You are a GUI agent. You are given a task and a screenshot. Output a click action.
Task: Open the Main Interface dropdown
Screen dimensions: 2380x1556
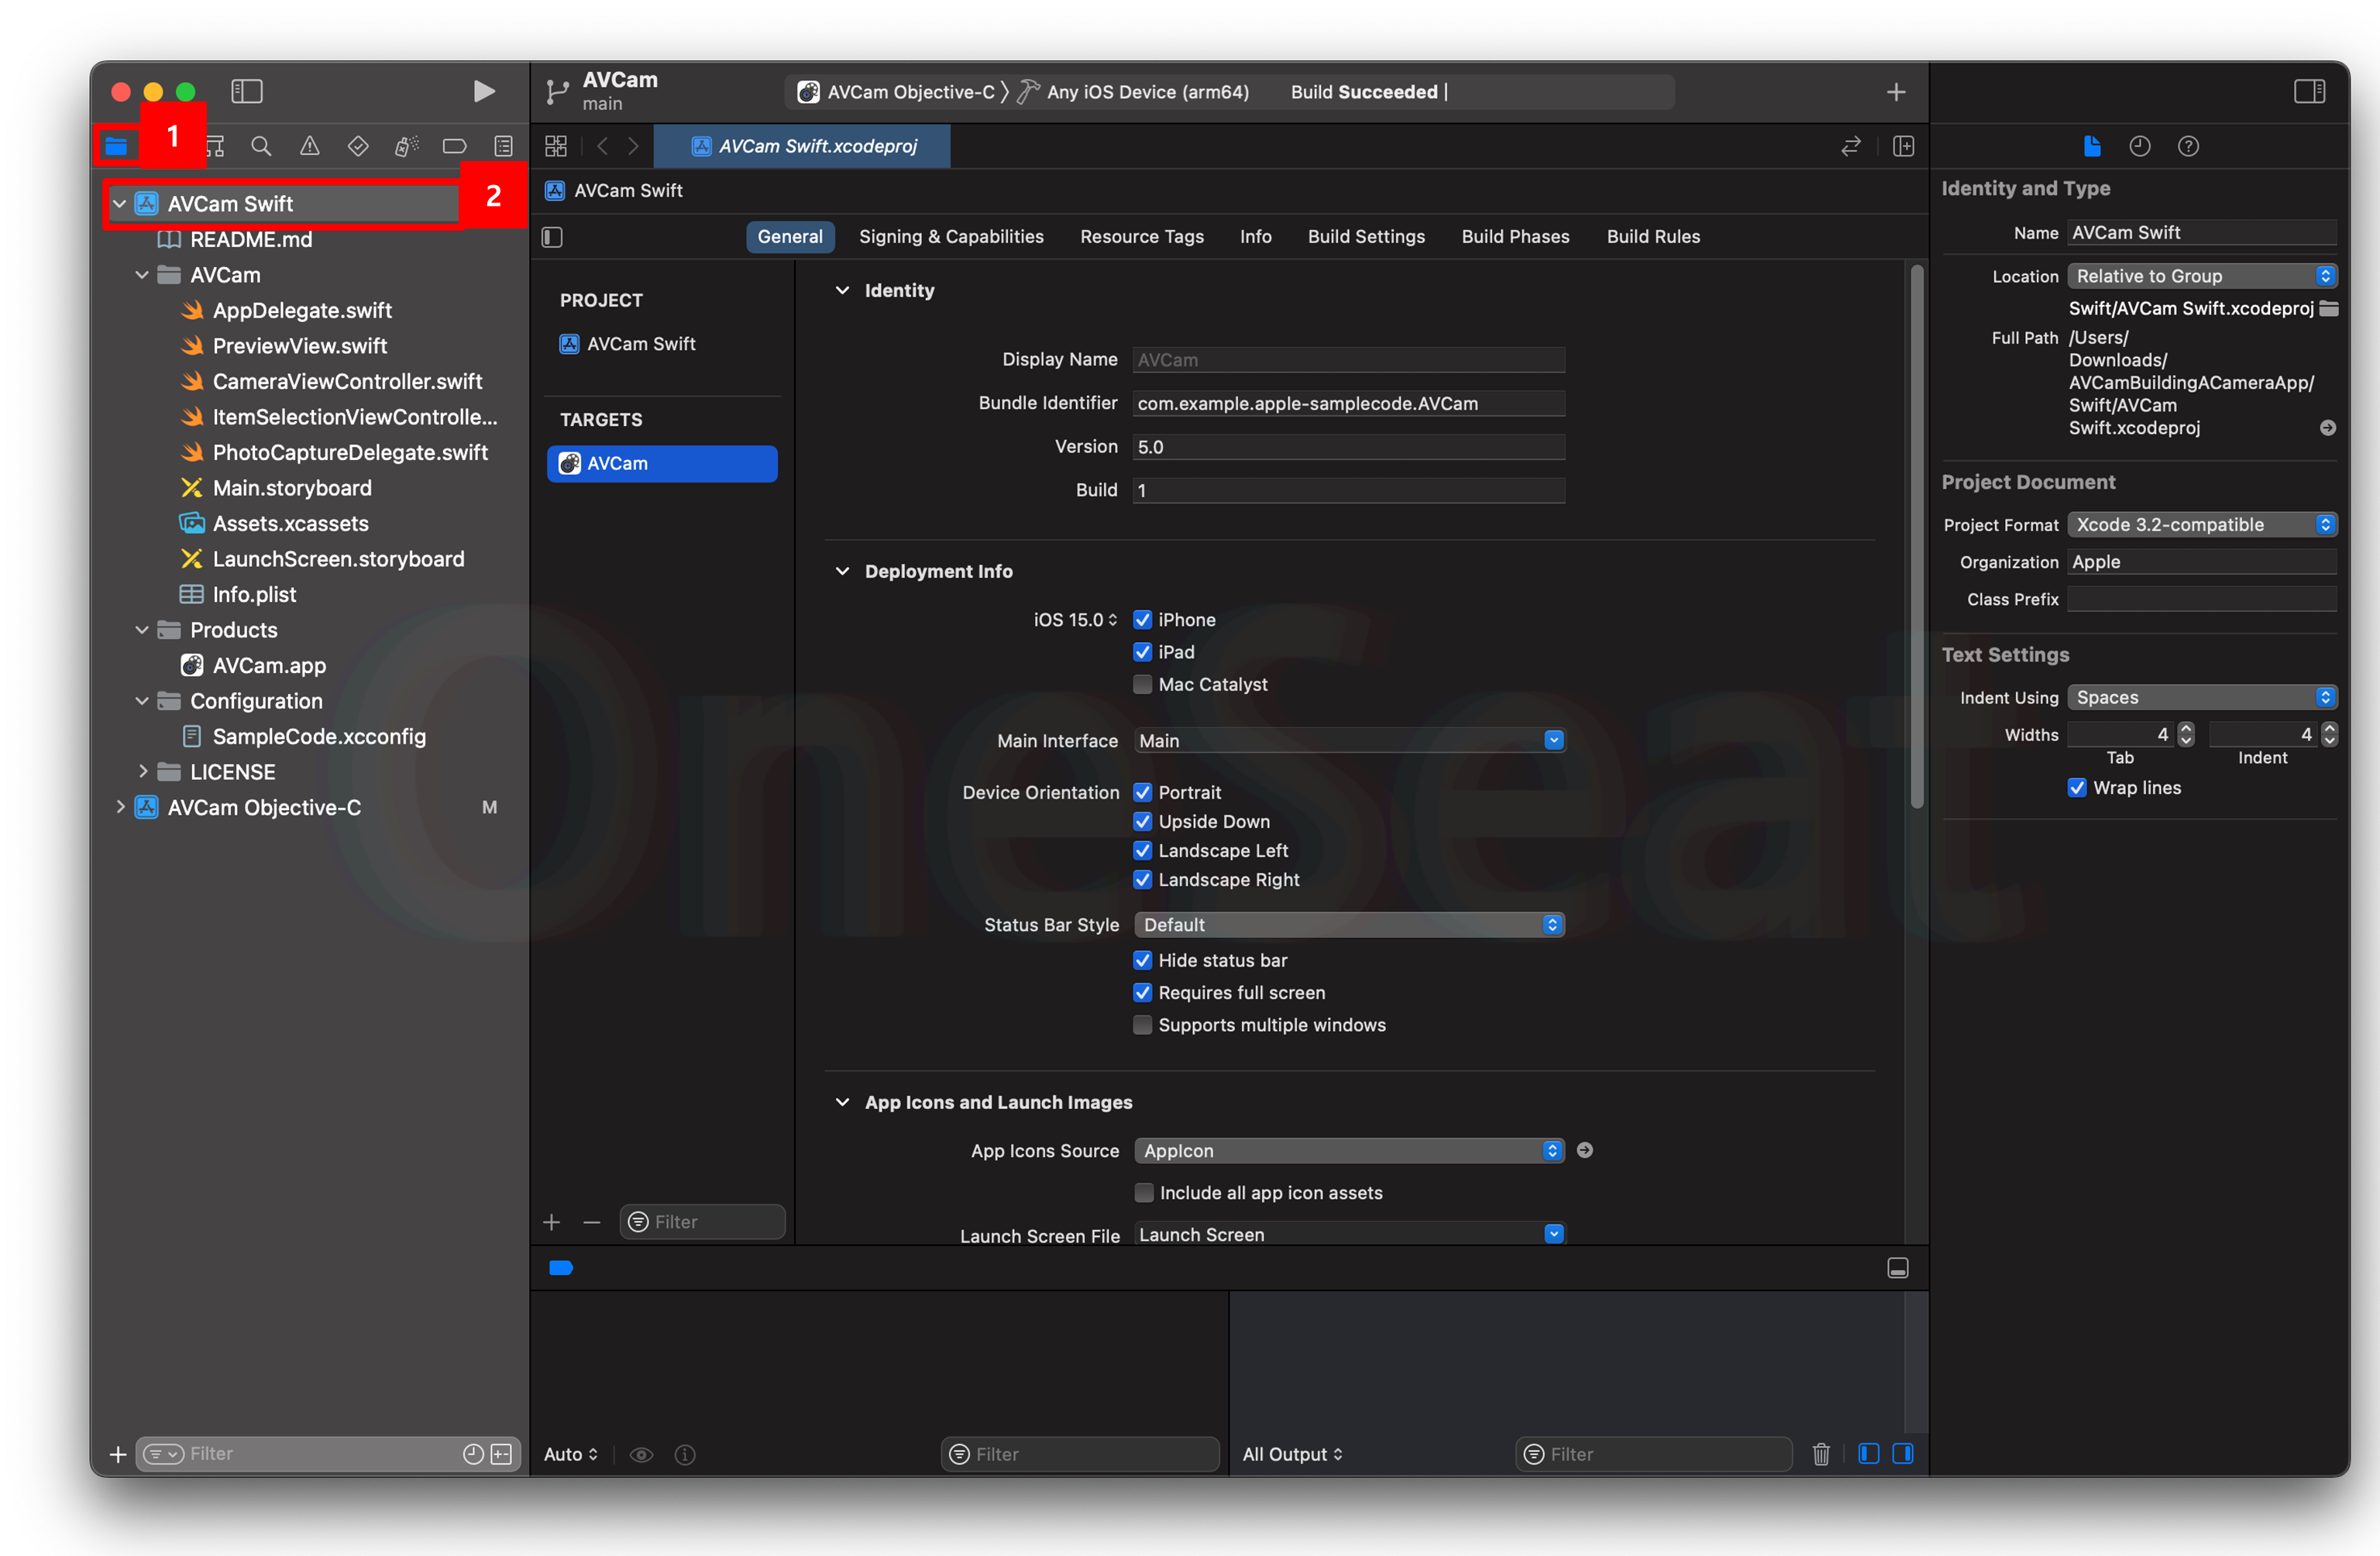pyautogui.click(x=1350, y=741)
